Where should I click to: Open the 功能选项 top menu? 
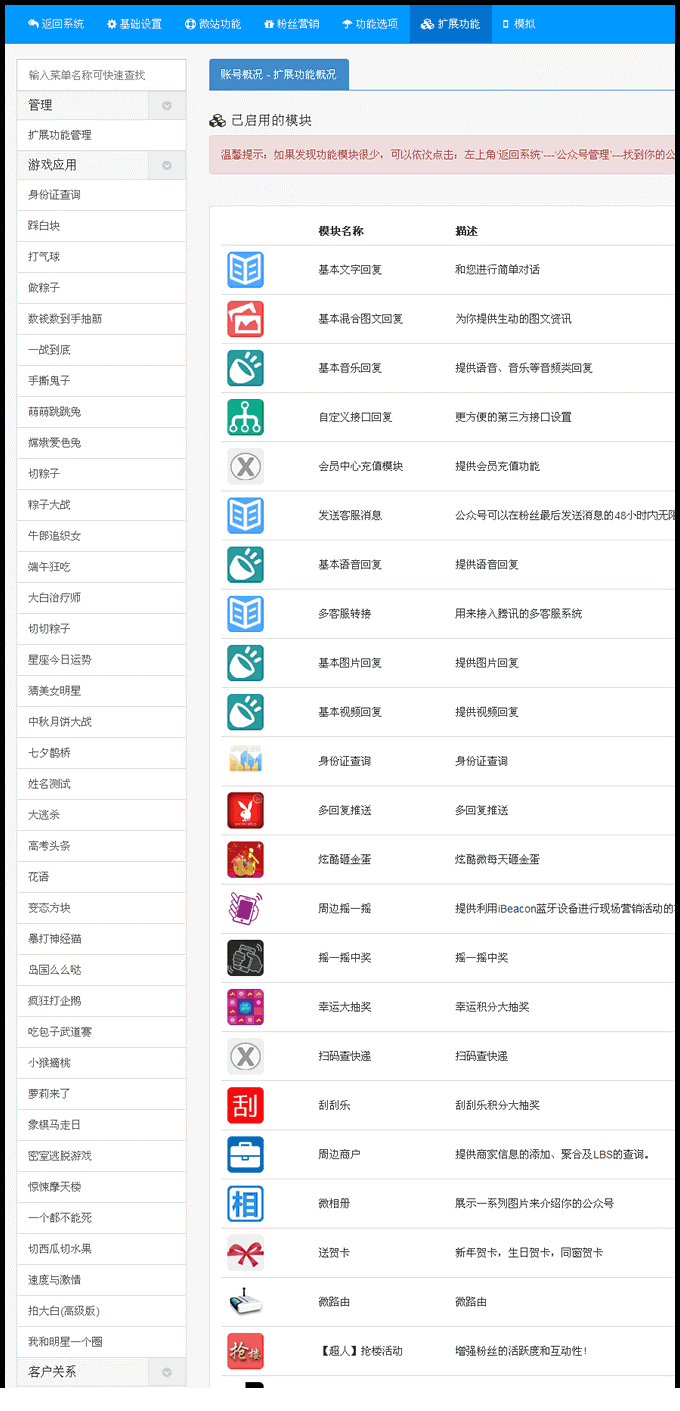(370, 23)
